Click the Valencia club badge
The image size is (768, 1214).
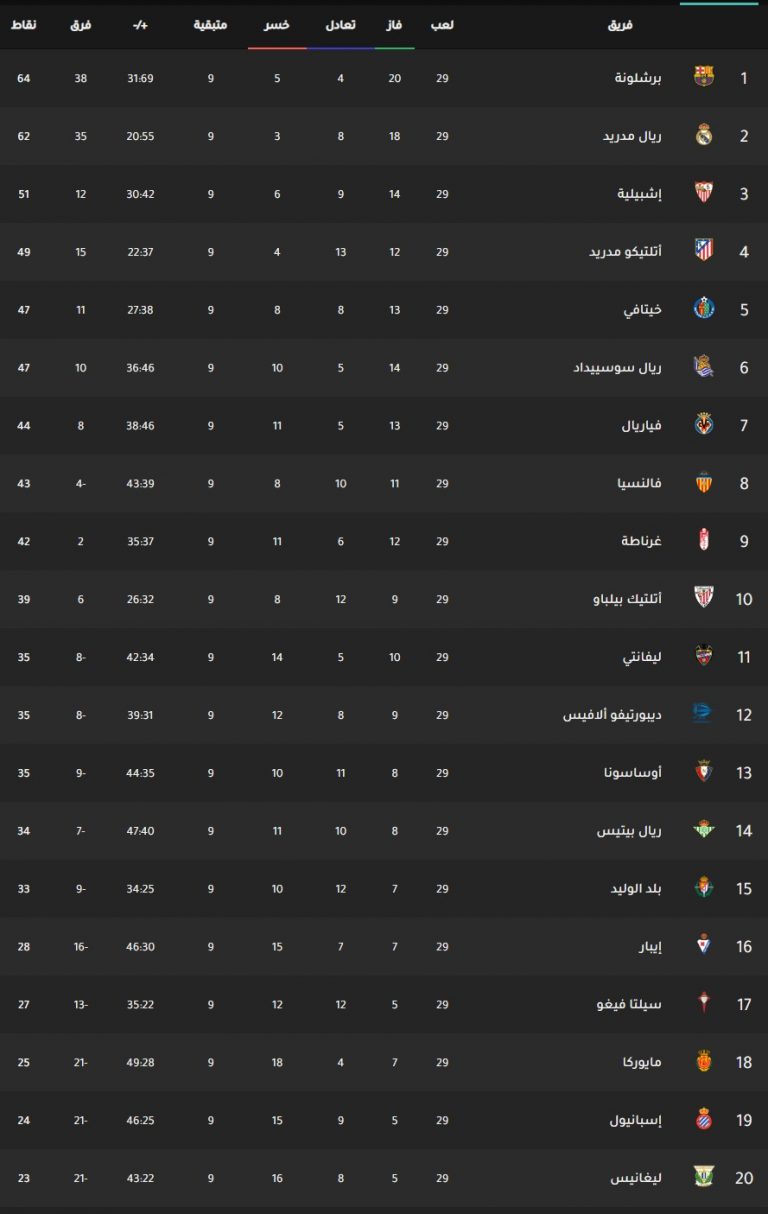pos(704,483)
